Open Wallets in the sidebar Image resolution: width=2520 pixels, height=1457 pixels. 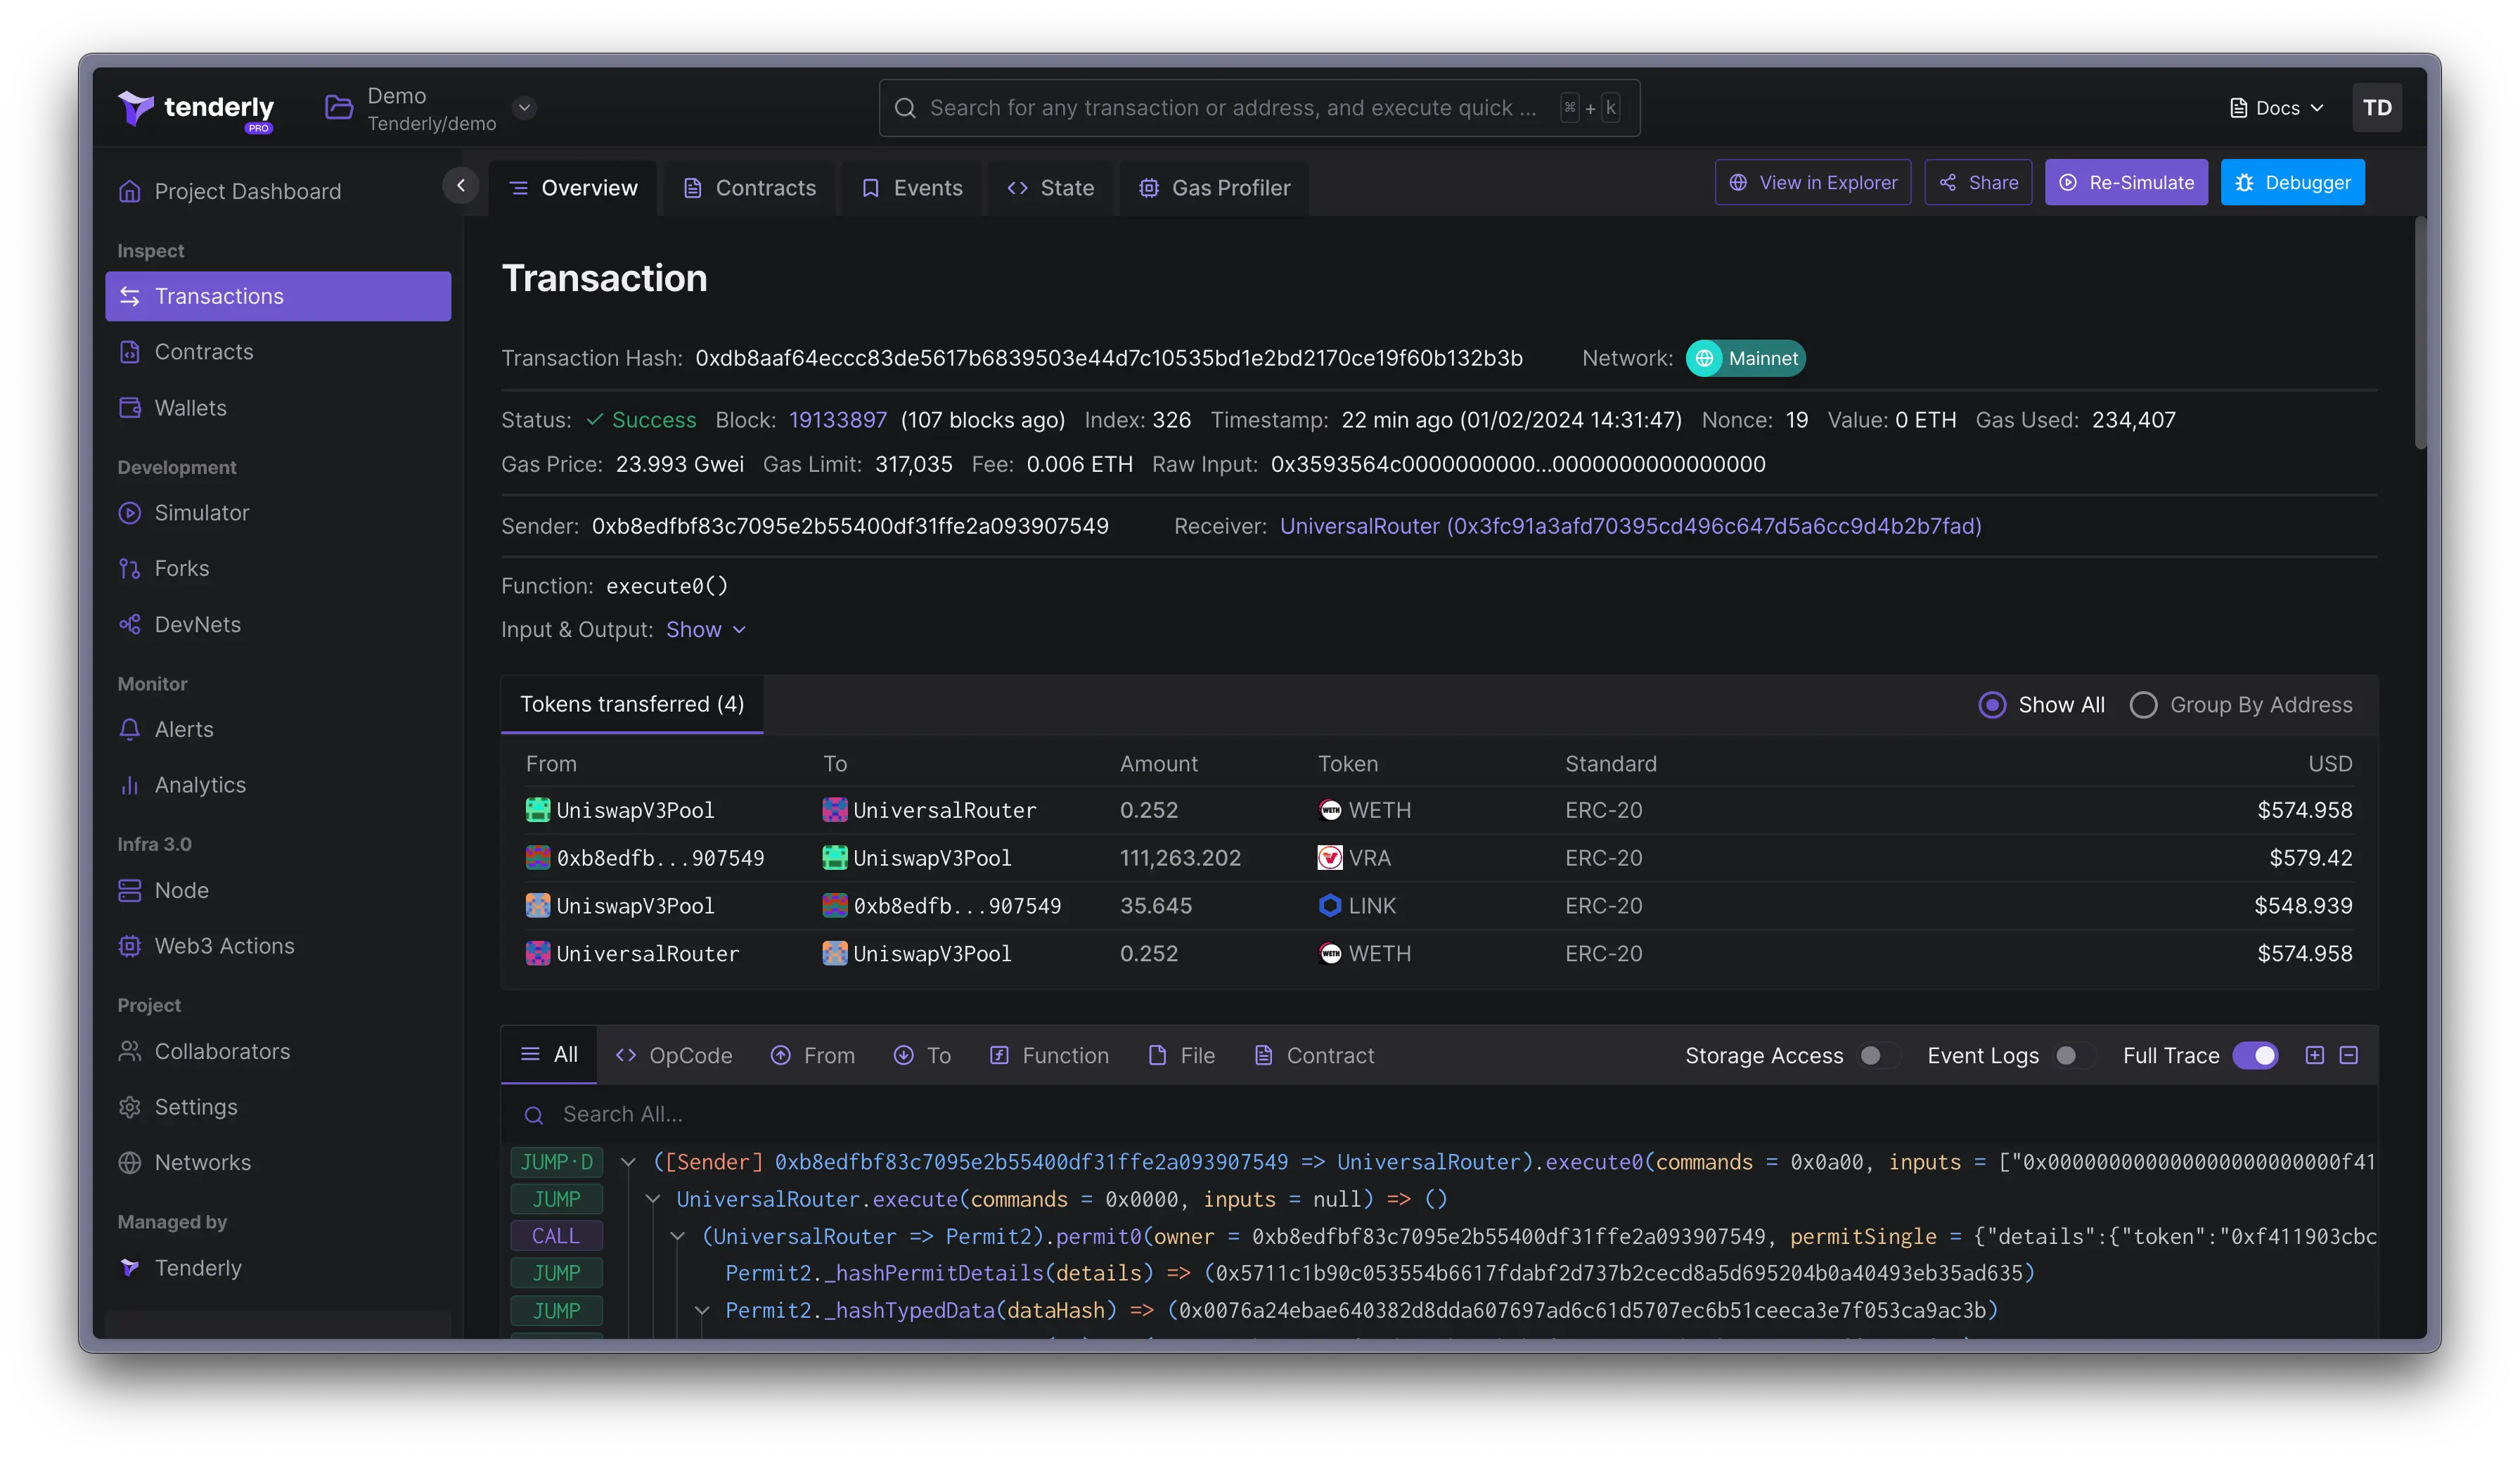[172, 408]
